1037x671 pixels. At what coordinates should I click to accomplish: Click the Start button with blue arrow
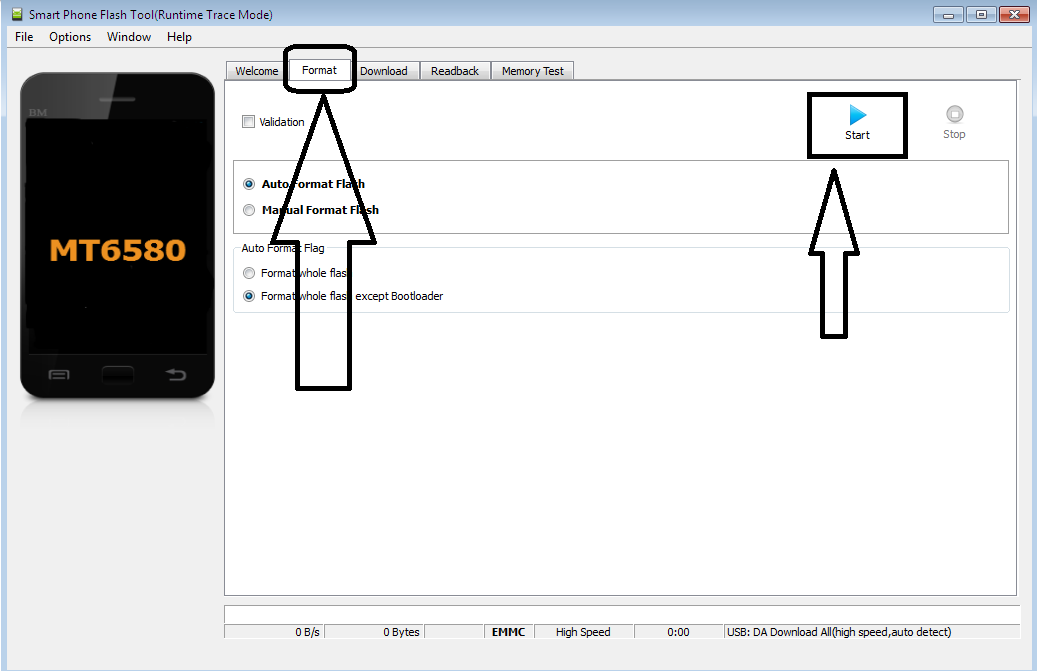pyautogui.click(x=857, y=124)
